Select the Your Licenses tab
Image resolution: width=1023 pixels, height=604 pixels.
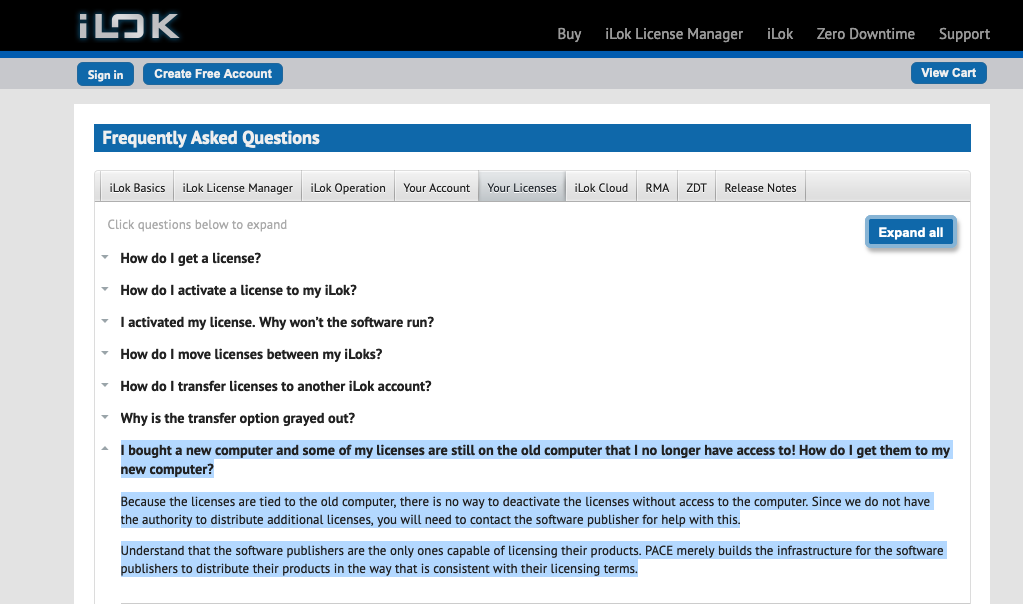(x=522, y=188)
